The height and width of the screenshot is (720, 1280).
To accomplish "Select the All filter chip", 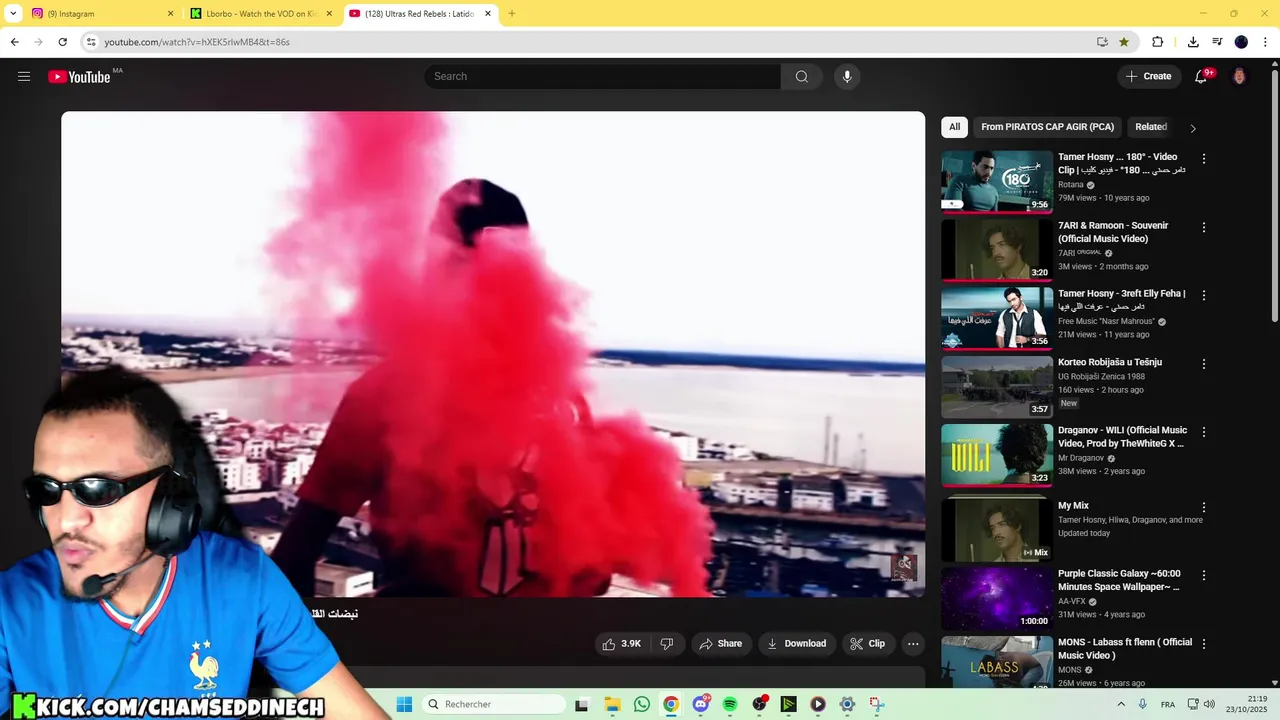I will click(954, 127).
